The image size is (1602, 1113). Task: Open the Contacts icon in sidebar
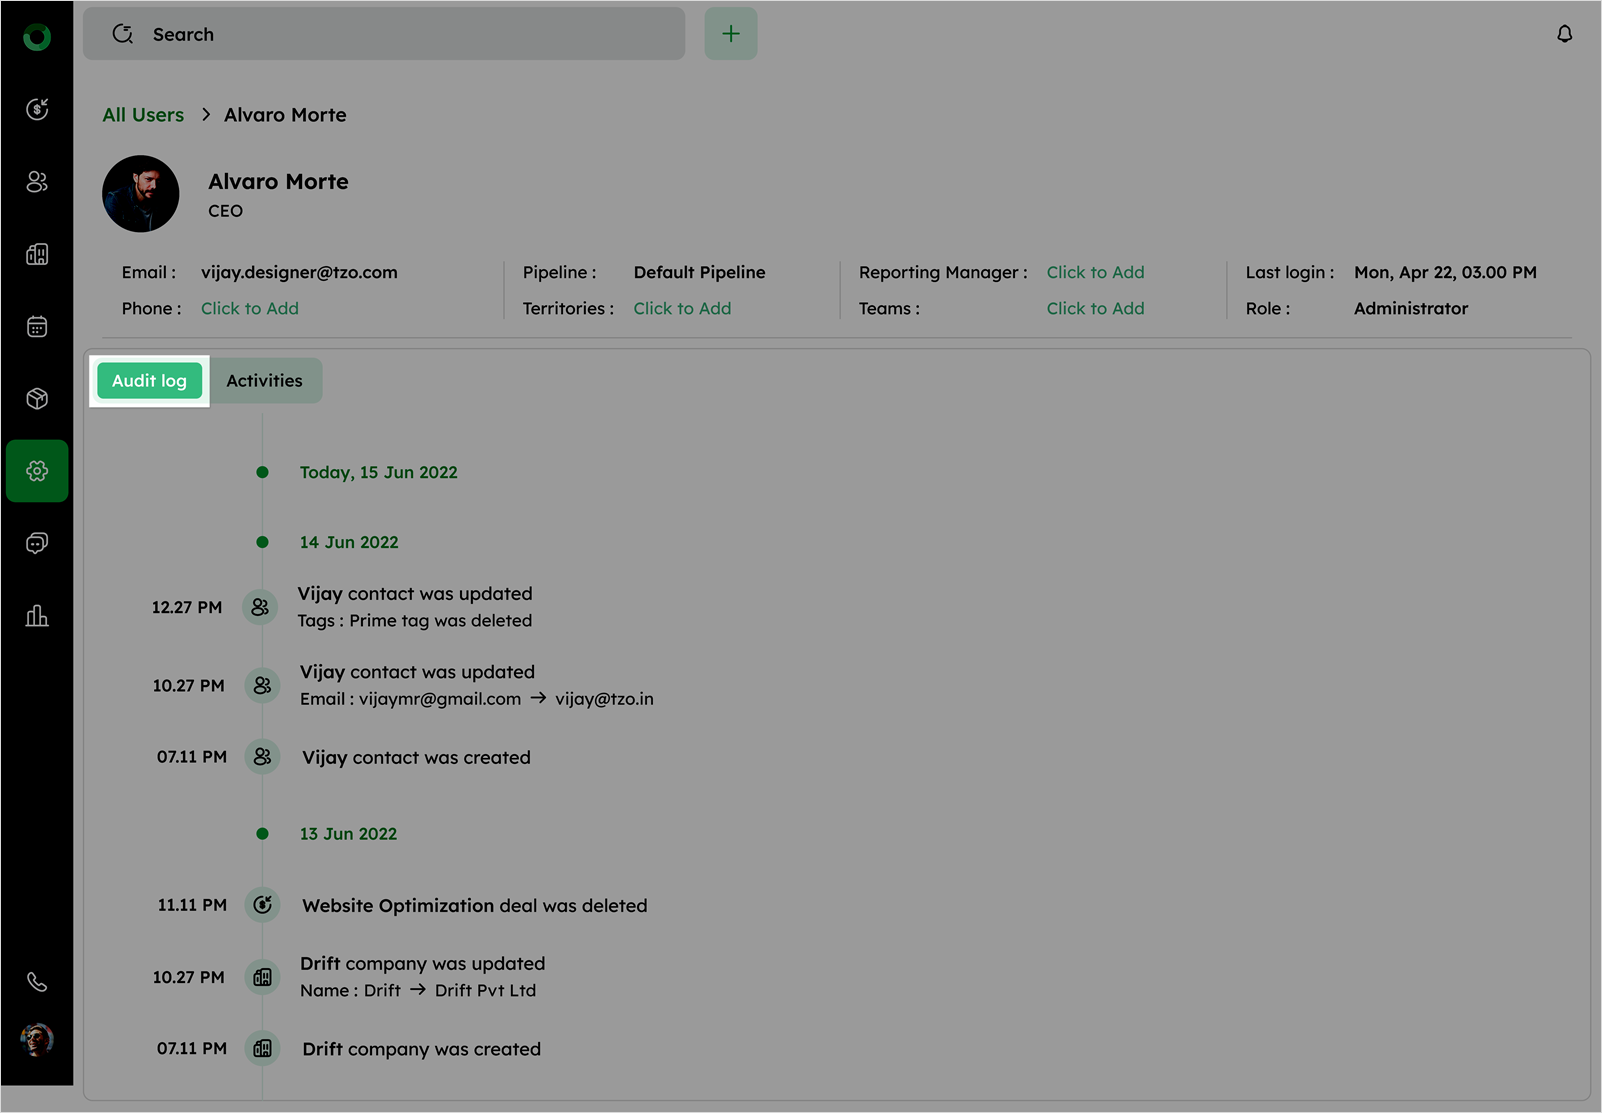point(37,182)
